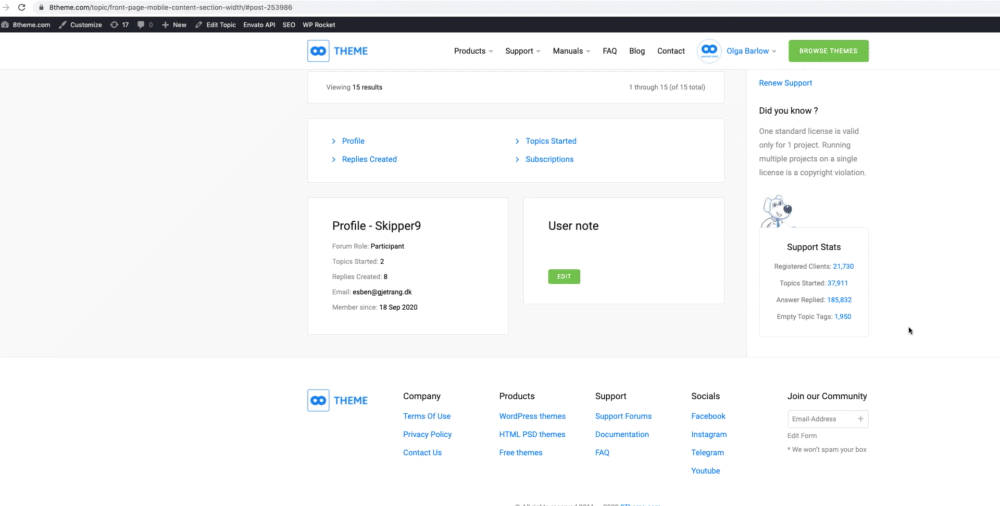Click the plus submit icon in newsletter field

coord(861,419)
